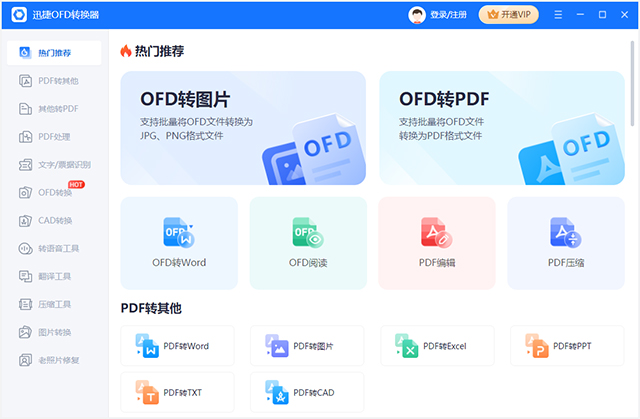Click the PDF压缩 label text

(566, 263)
